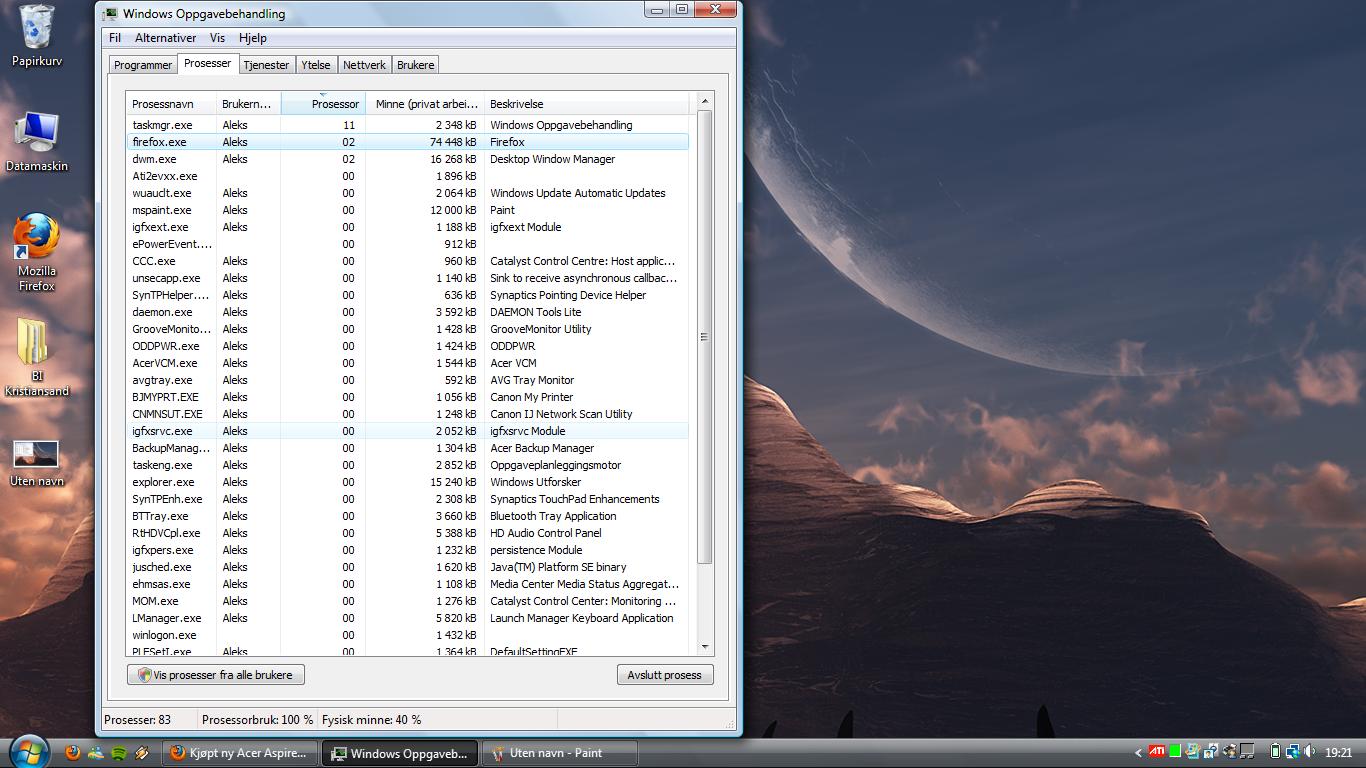This screenshot has width=1366, height=768.
Task: Sort by the Prosessnavn column header
Action: click(x=171, y=104)
